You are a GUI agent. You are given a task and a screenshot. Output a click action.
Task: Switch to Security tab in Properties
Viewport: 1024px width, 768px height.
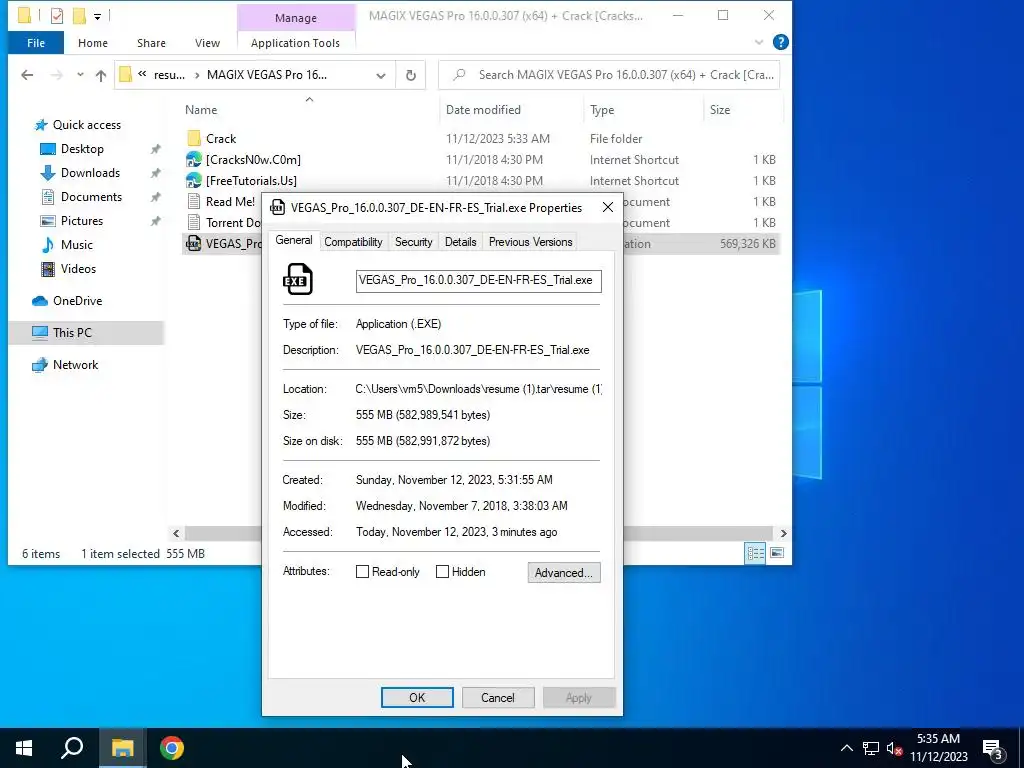(x=413, y=242)
